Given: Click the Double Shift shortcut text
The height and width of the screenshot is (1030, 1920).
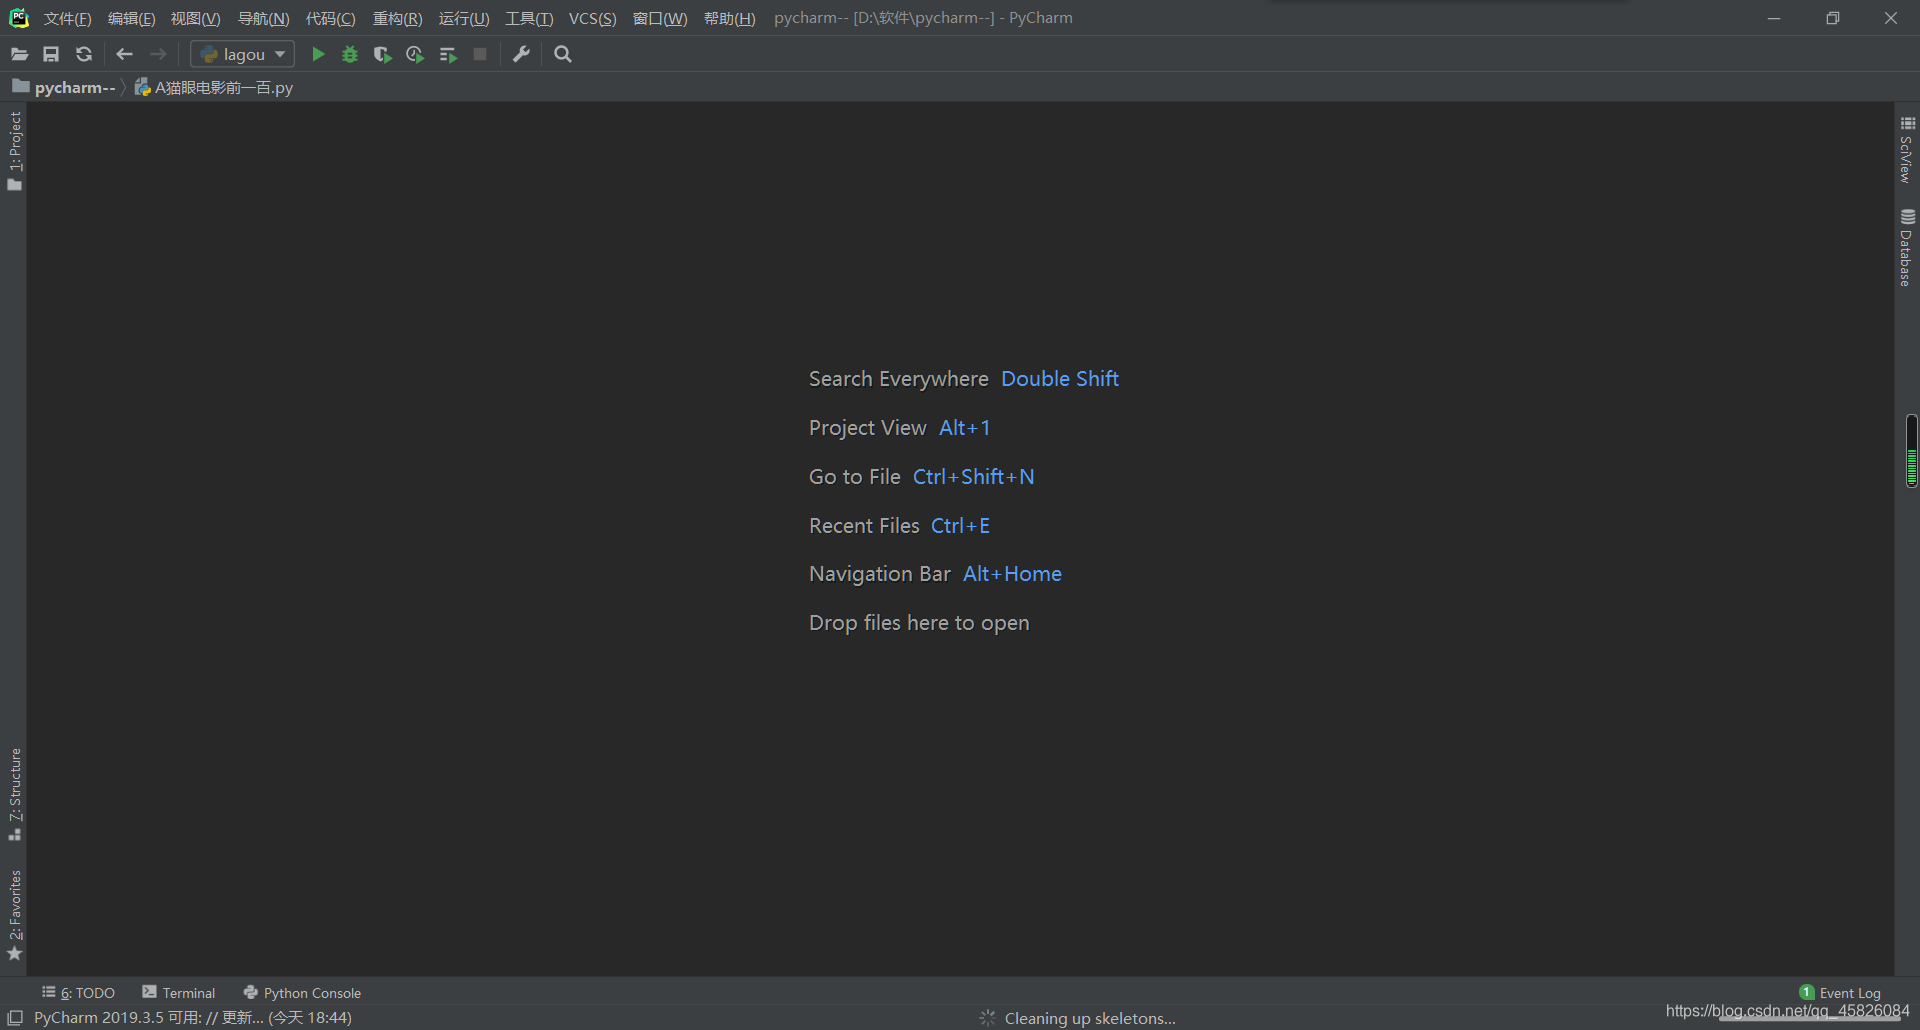Looking at the screenshot, I should (x=1060, y=379).
